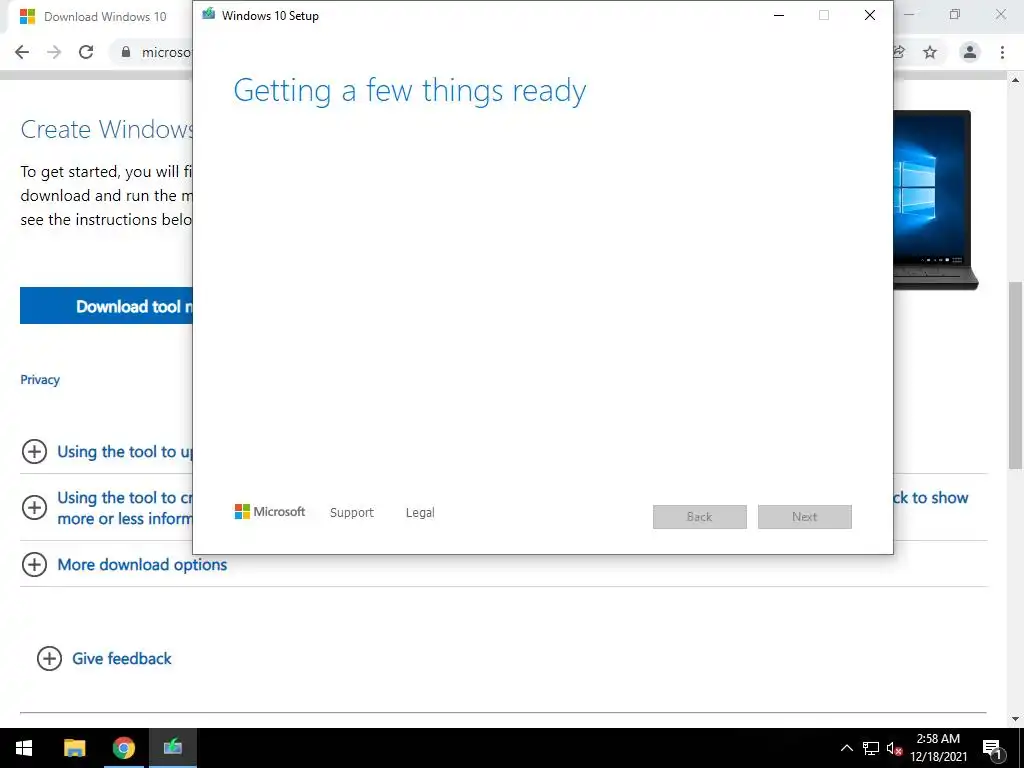Open the notification center icon
Viewport: 1024px width, 768px height.
tap(992, 748)
